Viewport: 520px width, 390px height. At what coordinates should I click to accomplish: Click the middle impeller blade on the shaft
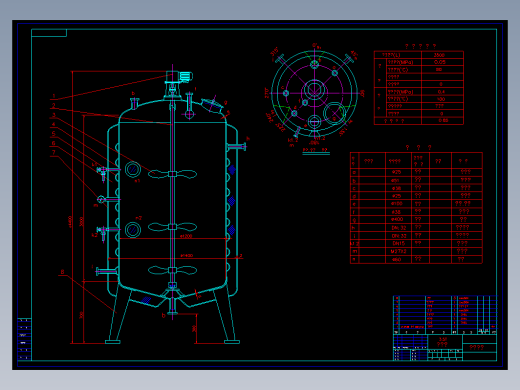[172, 227]
